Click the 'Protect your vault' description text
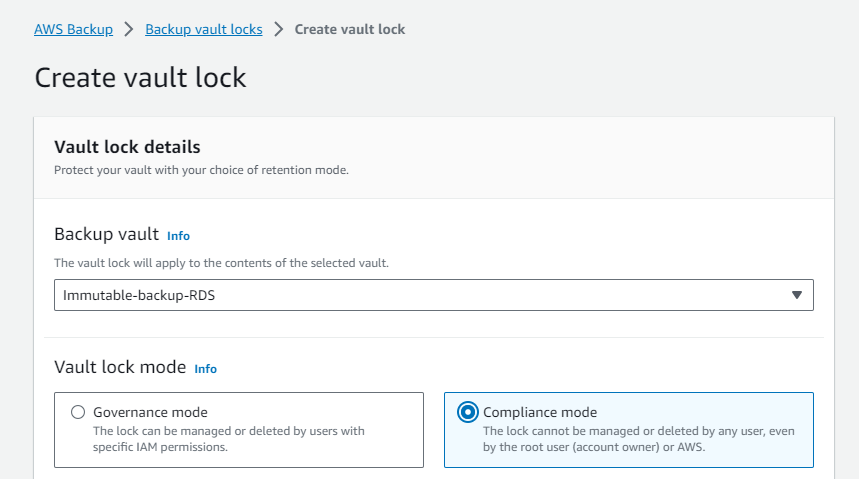 [201, 171]
